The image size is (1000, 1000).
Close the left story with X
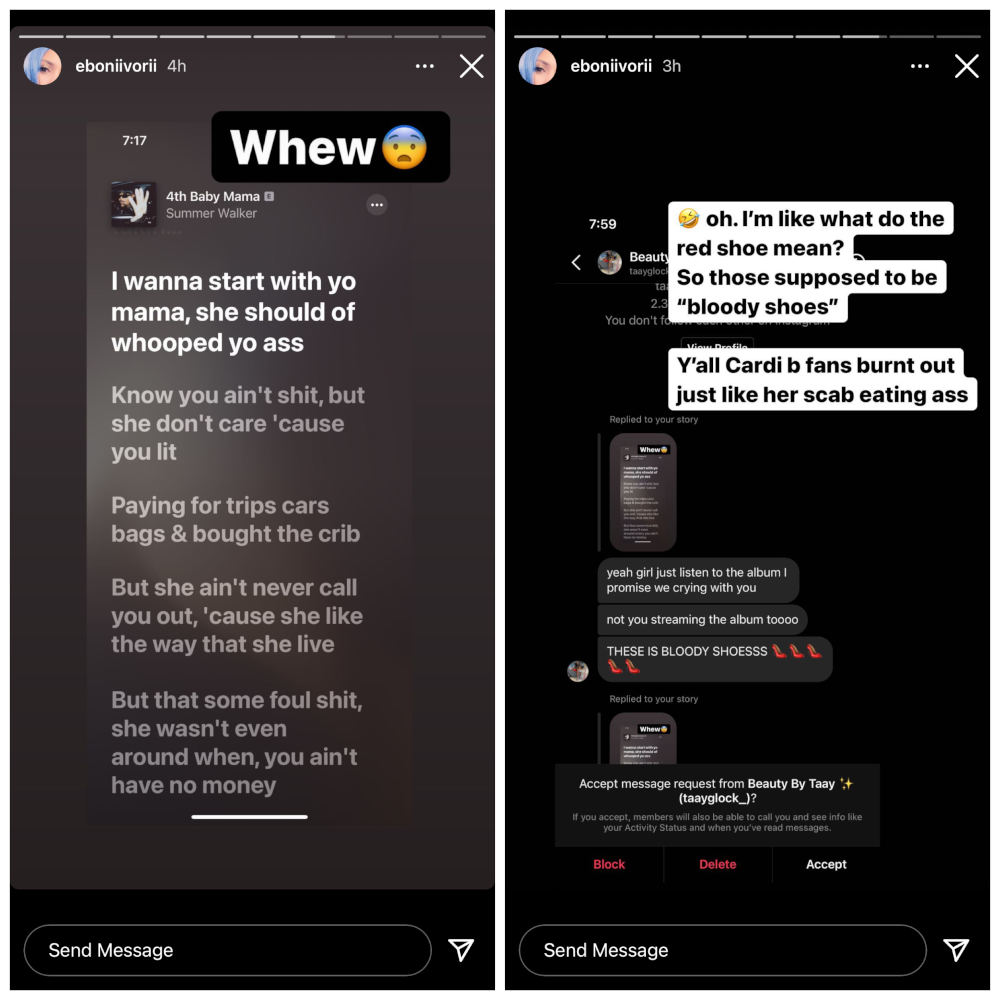(471, 66)
